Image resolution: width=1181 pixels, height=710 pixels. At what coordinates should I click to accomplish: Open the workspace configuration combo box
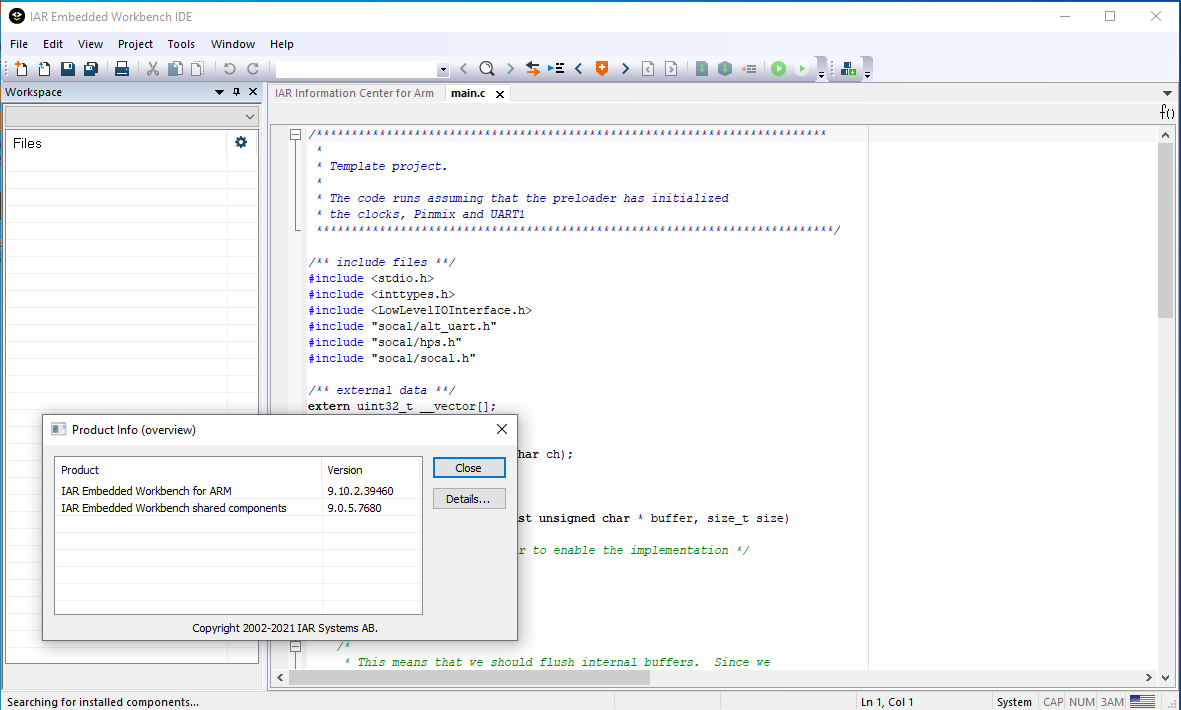tap(132, 117)
